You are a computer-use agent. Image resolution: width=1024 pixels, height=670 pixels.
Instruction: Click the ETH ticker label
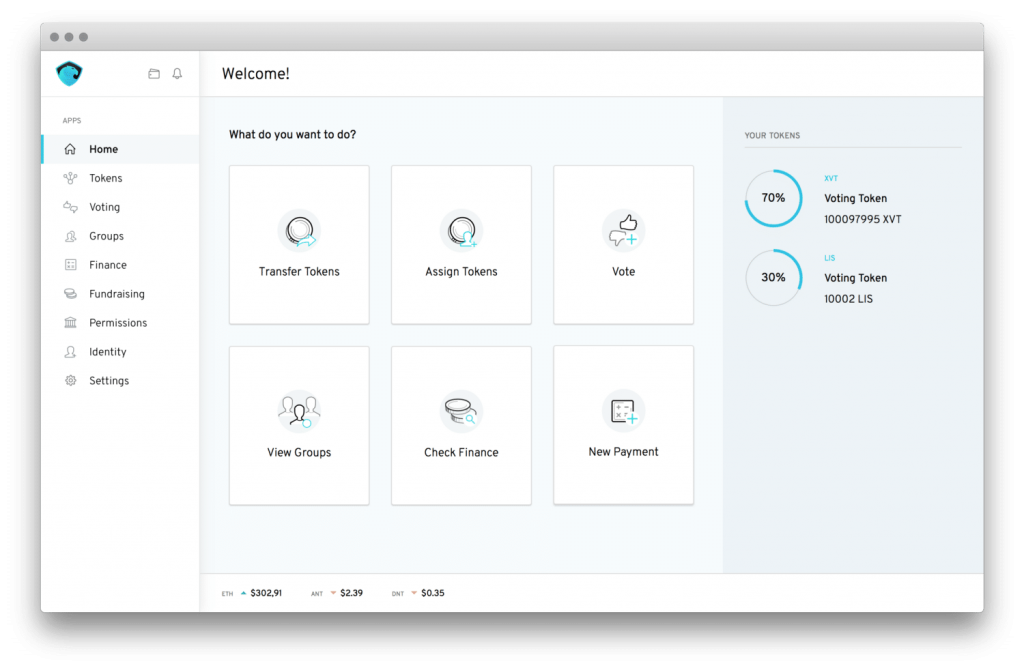(227, 594)
